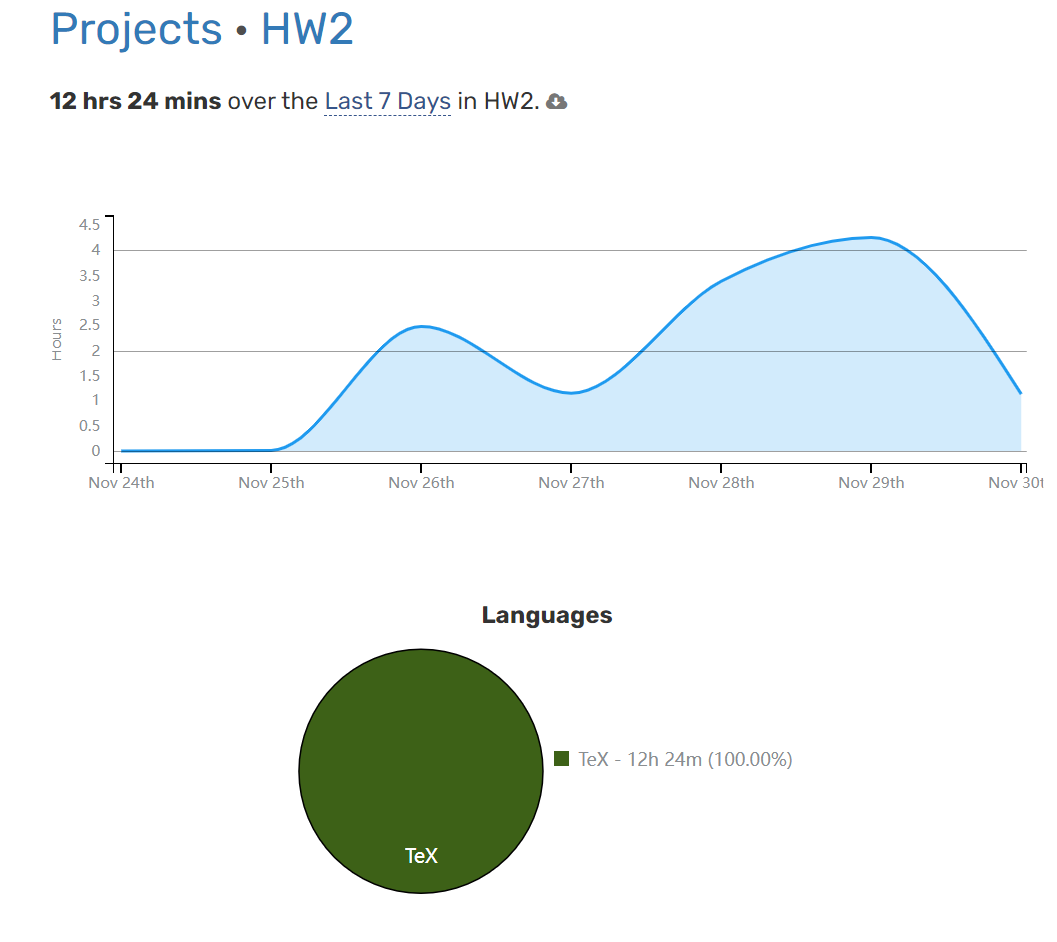The width and height of the screenshot is (1057, 942).
Task: Click the line point at Nov 25th
Action: [x=271, y=450]
